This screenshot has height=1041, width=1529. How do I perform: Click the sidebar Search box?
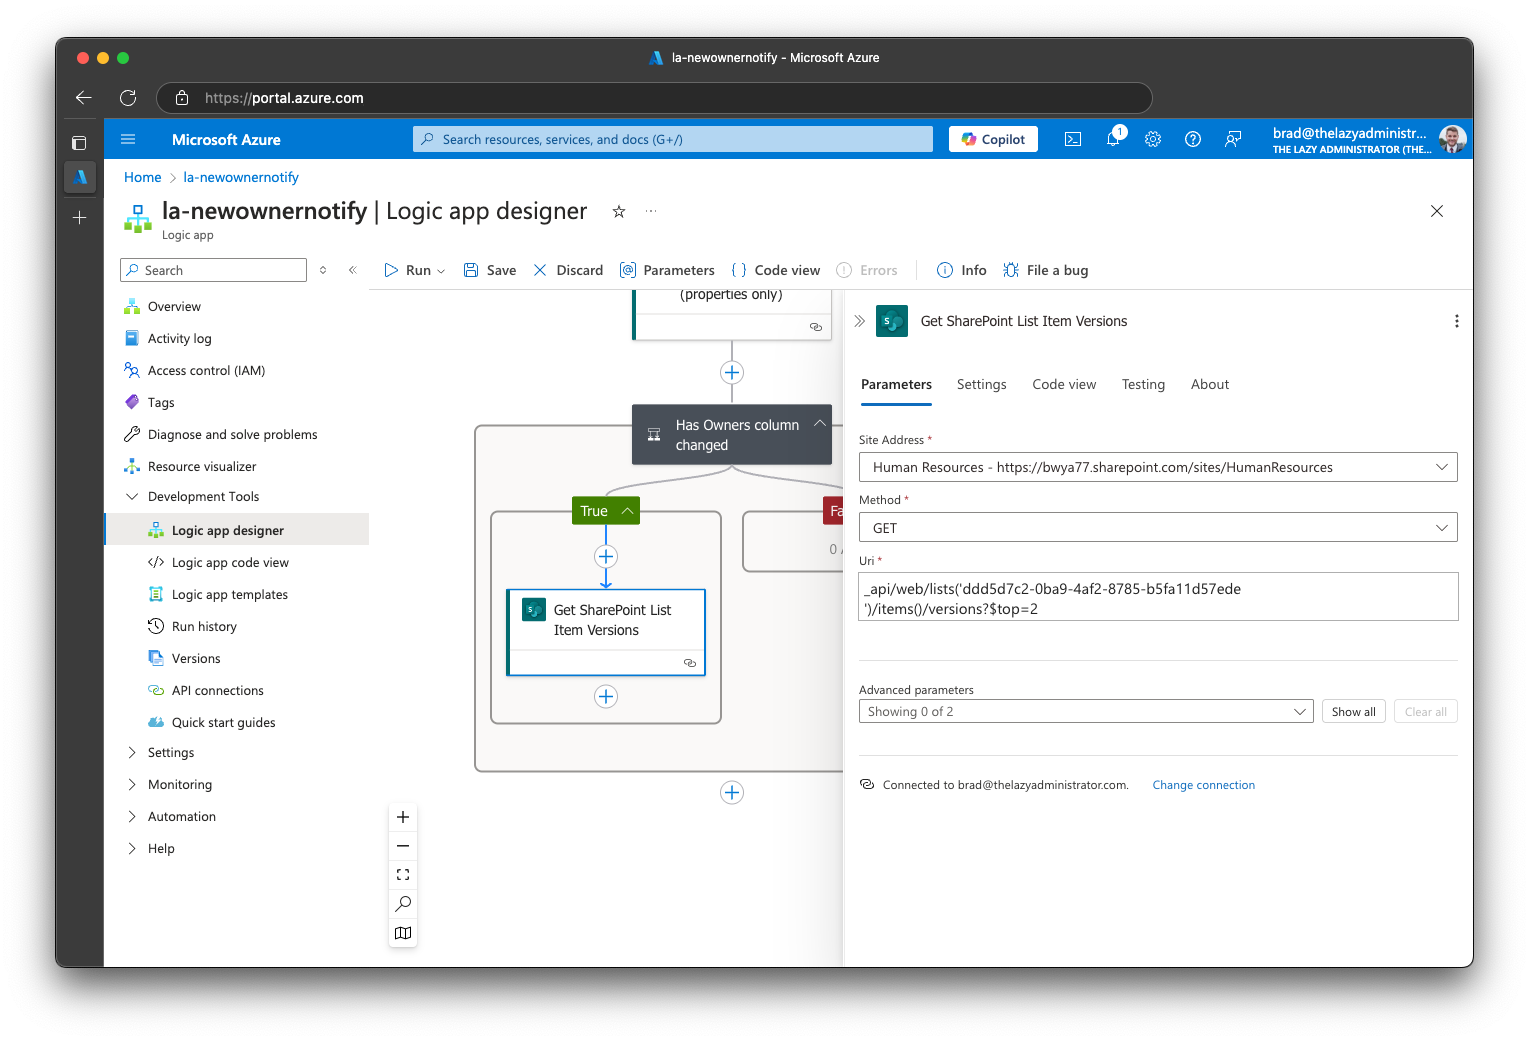coord(213,270)
